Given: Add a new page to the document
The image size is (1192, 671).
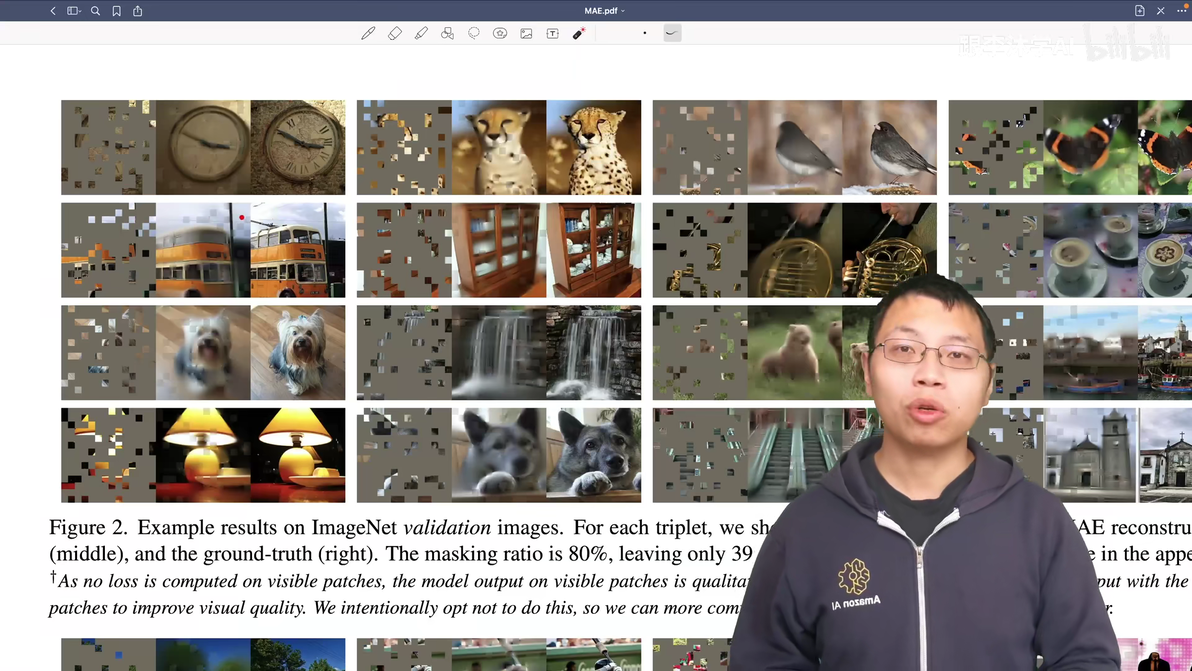Looking at the screenshot, I should (x=1140, y=11).
